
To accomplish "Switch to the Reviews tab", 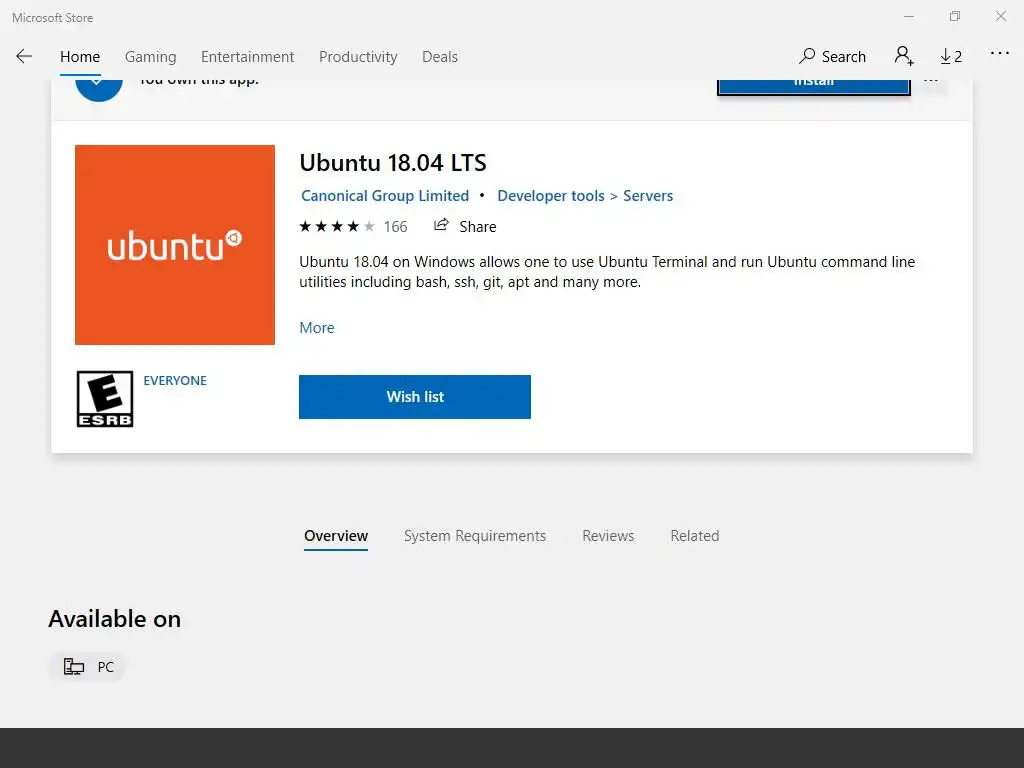I will point(608,536).
